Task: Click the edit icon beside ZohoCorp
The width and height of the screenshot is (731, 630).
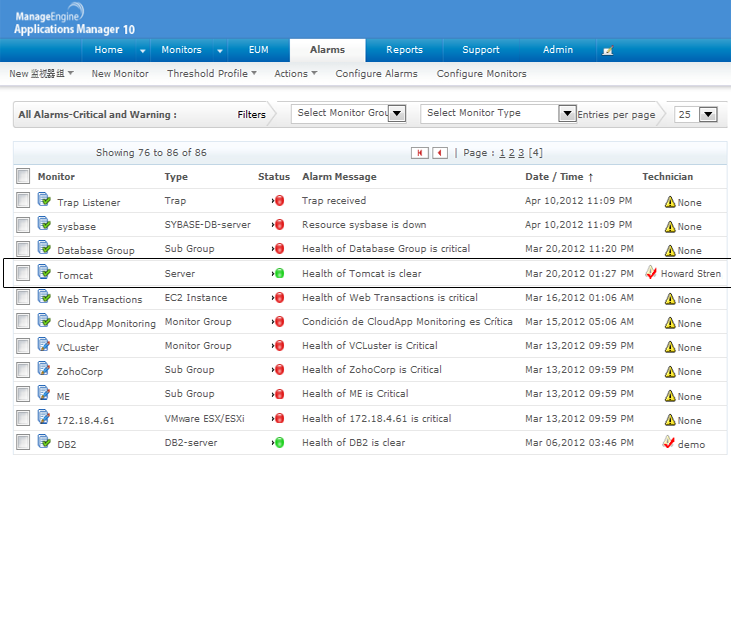Action: (x=44, y=368)
